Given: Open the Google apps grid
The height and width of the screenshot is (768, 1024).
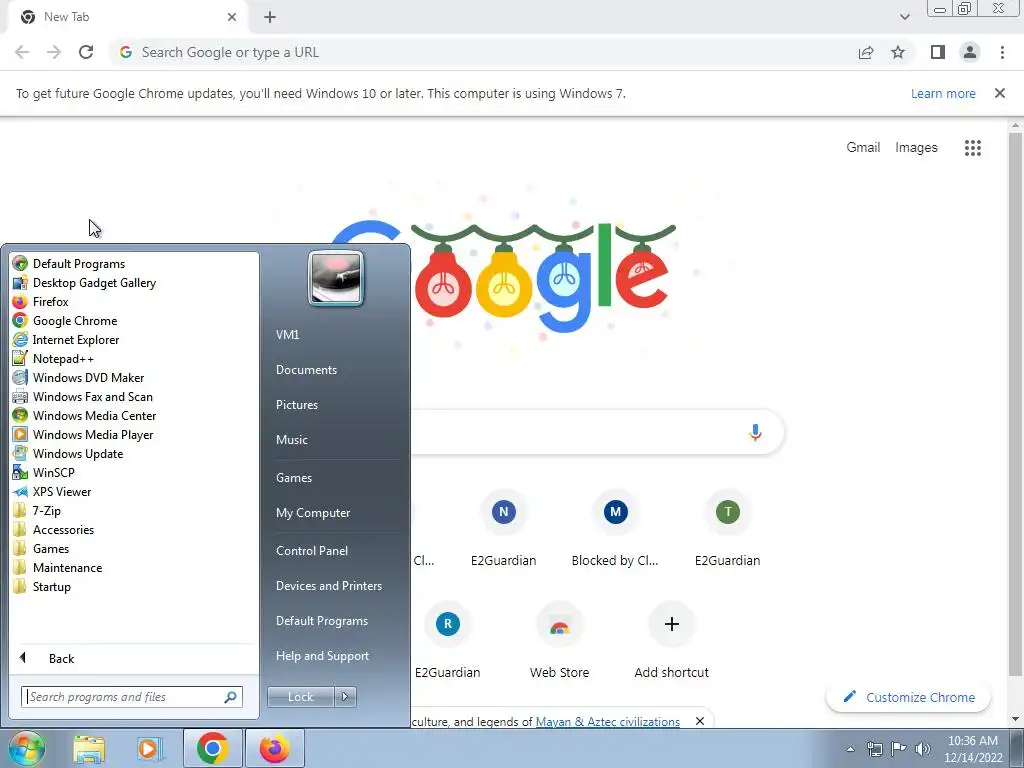Looking at the screenshot, I should point(972,148).
